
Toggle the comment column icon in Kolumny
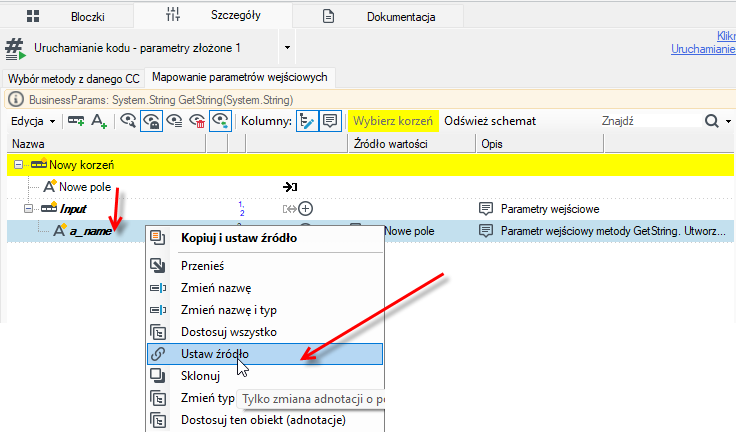pos(330,121)
